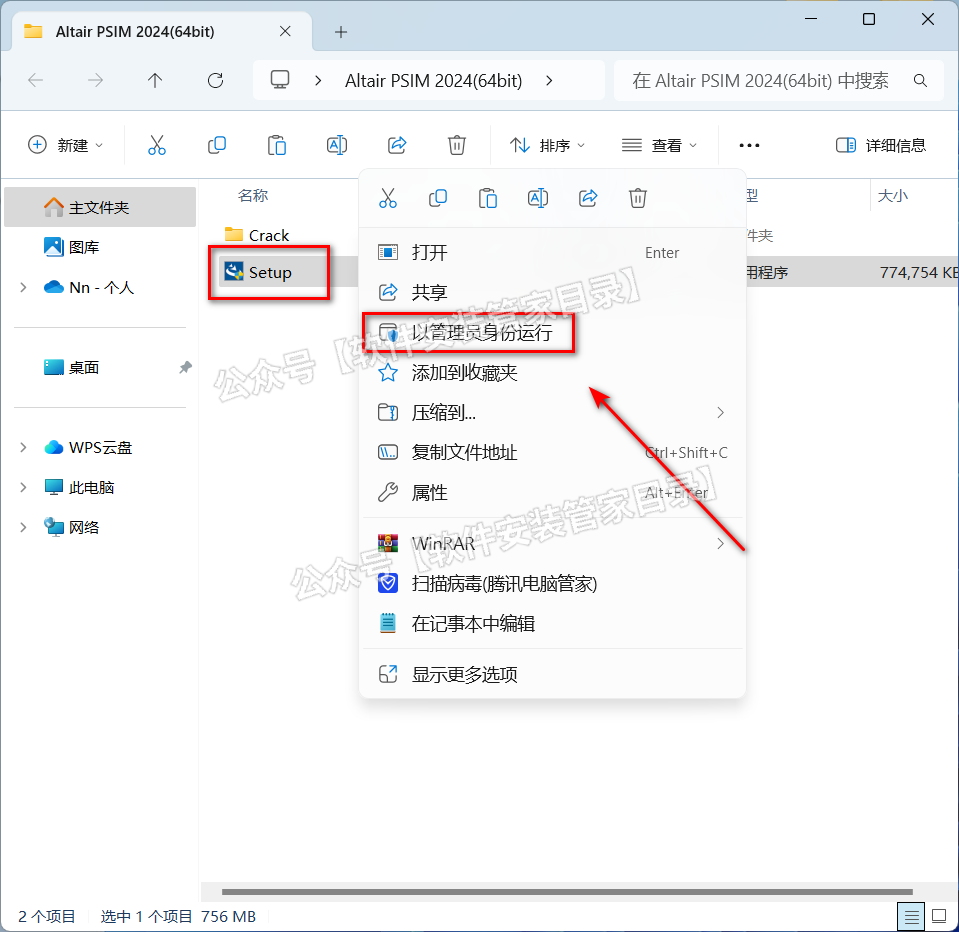Click the computer icon in the address bar
The height and width of the screenshot is (932, 959).
pos(280,80)
